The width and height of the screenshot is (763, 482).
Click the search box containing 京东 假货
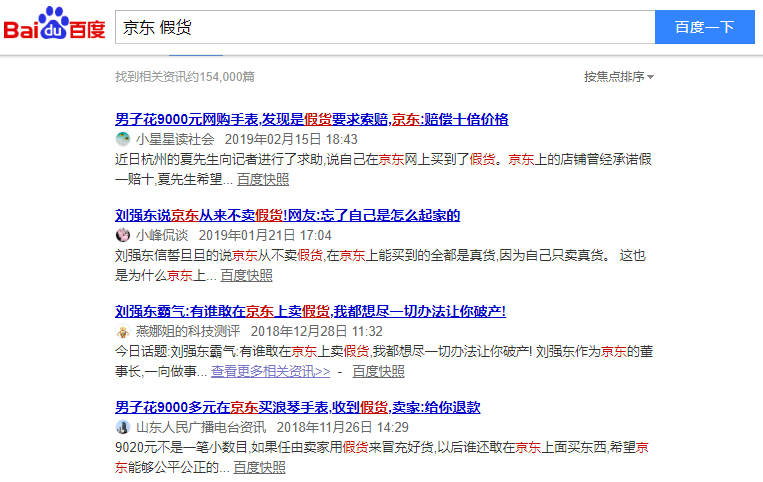point(385,27)
